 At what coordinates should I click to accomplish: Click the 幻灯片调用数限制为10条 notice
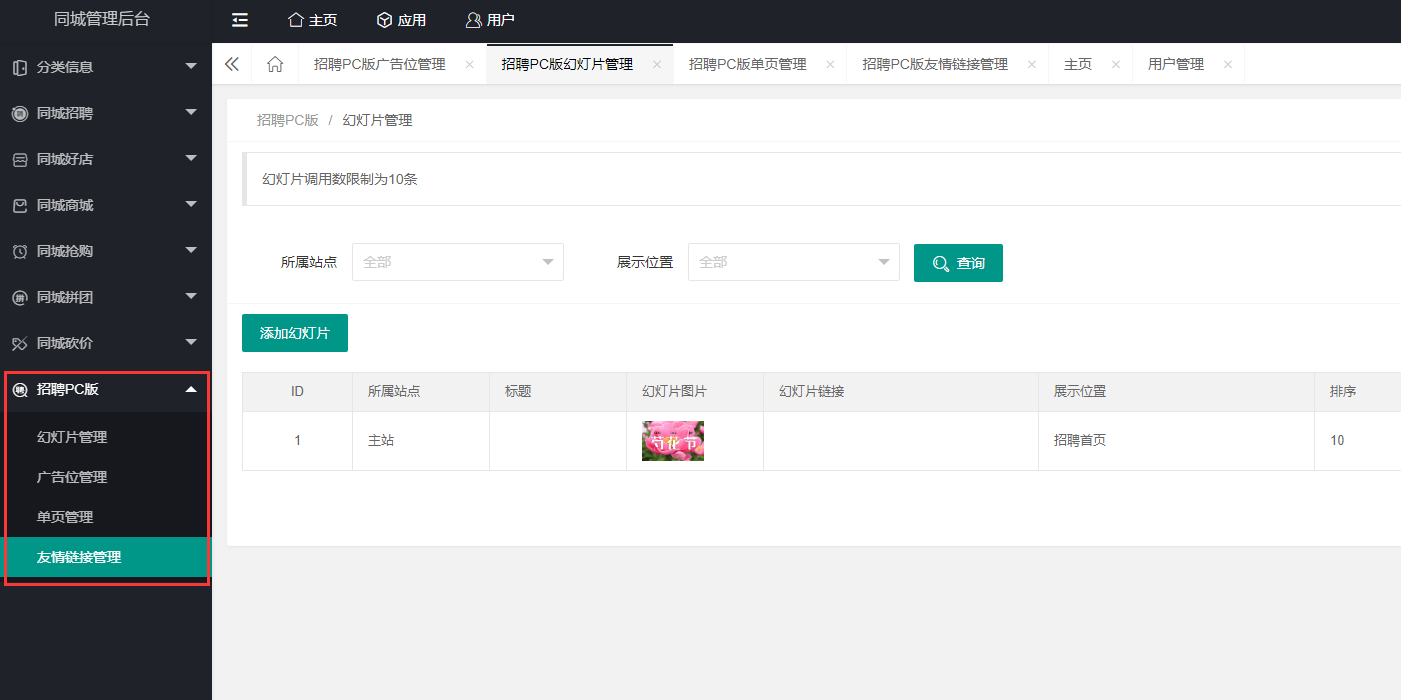point(340,179)
